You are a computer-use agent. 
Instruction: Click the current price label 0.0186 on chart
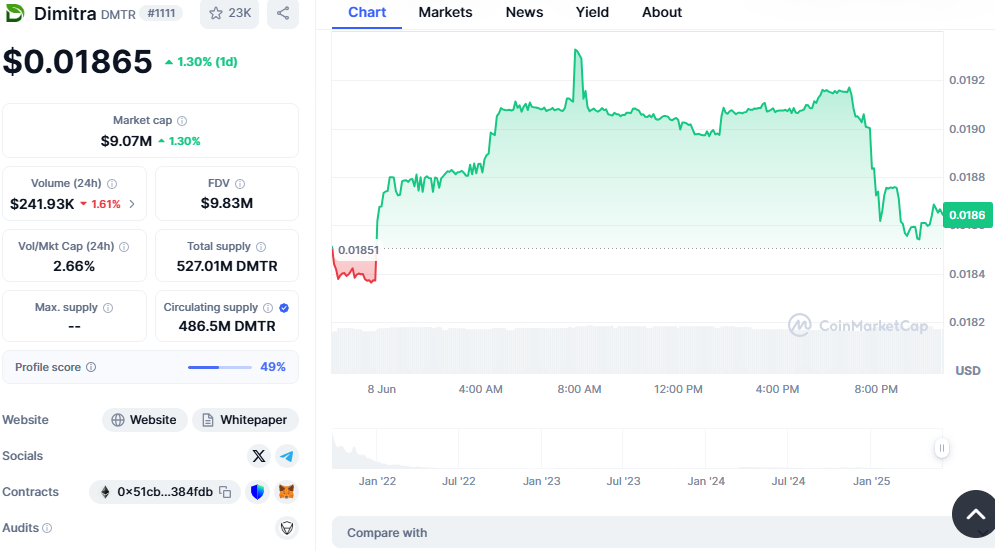pyautogui.click(x=967, y=215)
